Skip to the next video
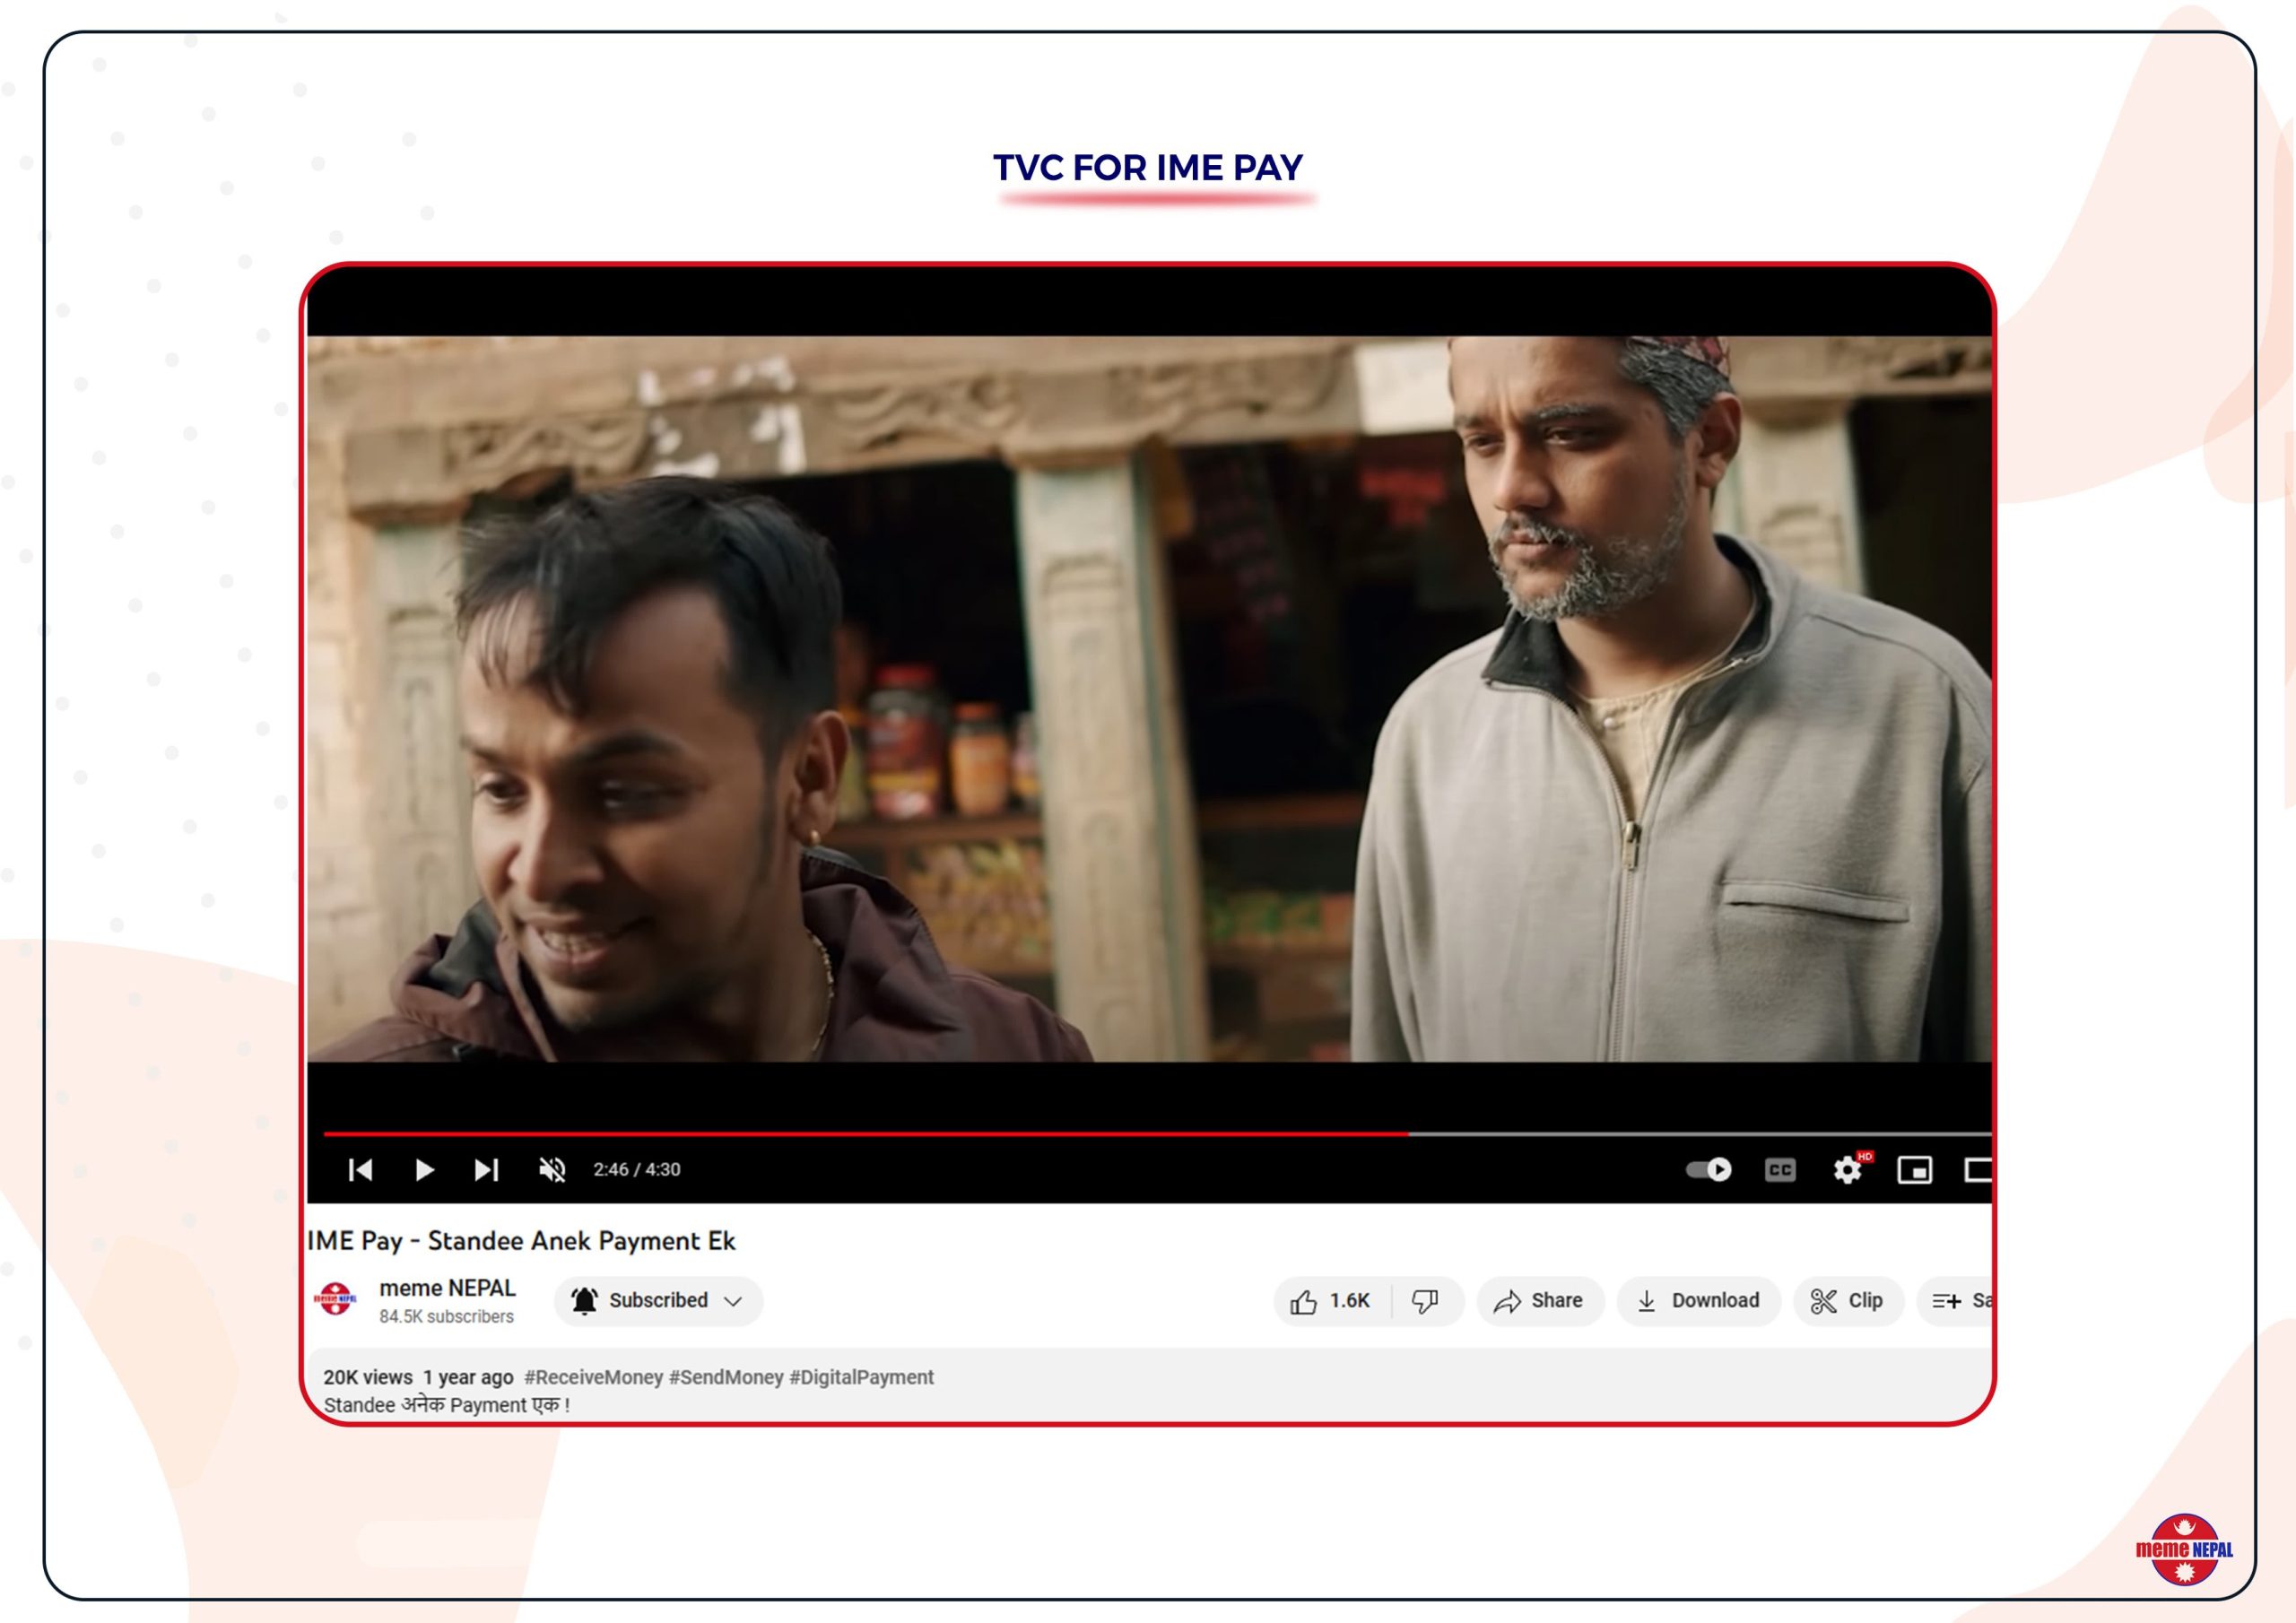Image resolution: width=2296 pixels, height=1623 pixels. tap(486, 1169)
